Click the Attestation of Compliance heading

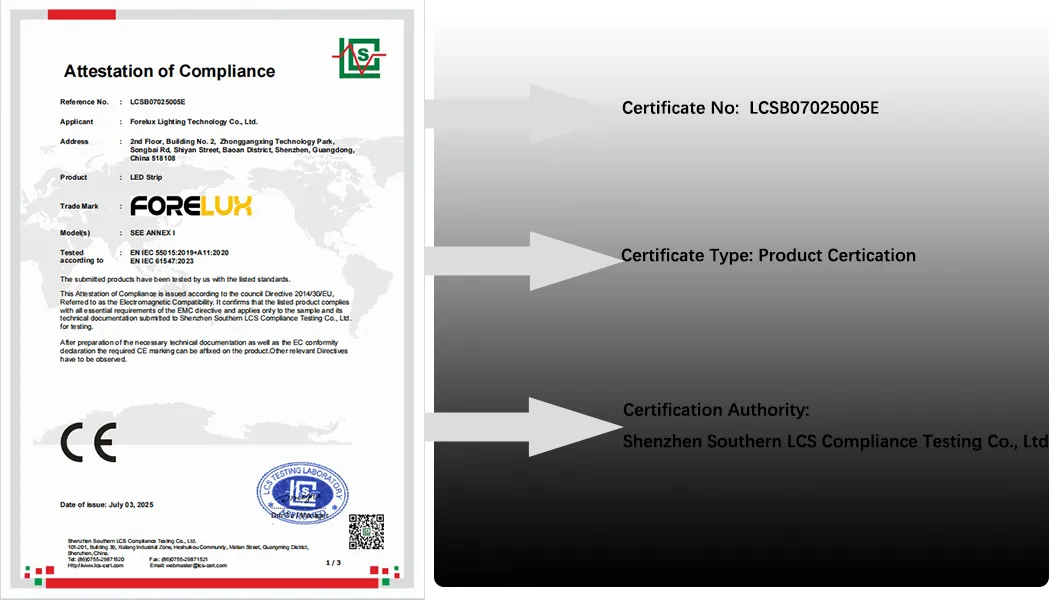click(x=169, y=71)
